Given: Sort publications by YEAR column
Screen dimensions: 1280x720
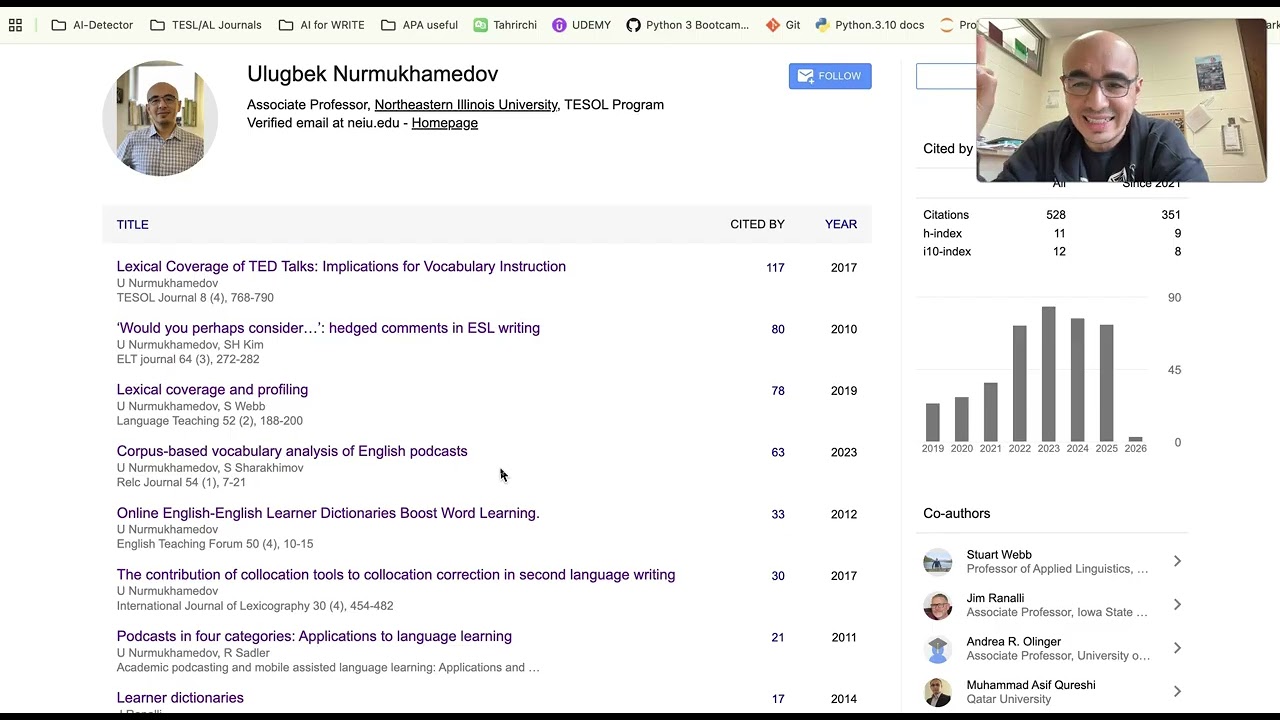Looking at the screenshot, I should pos(841,224).
